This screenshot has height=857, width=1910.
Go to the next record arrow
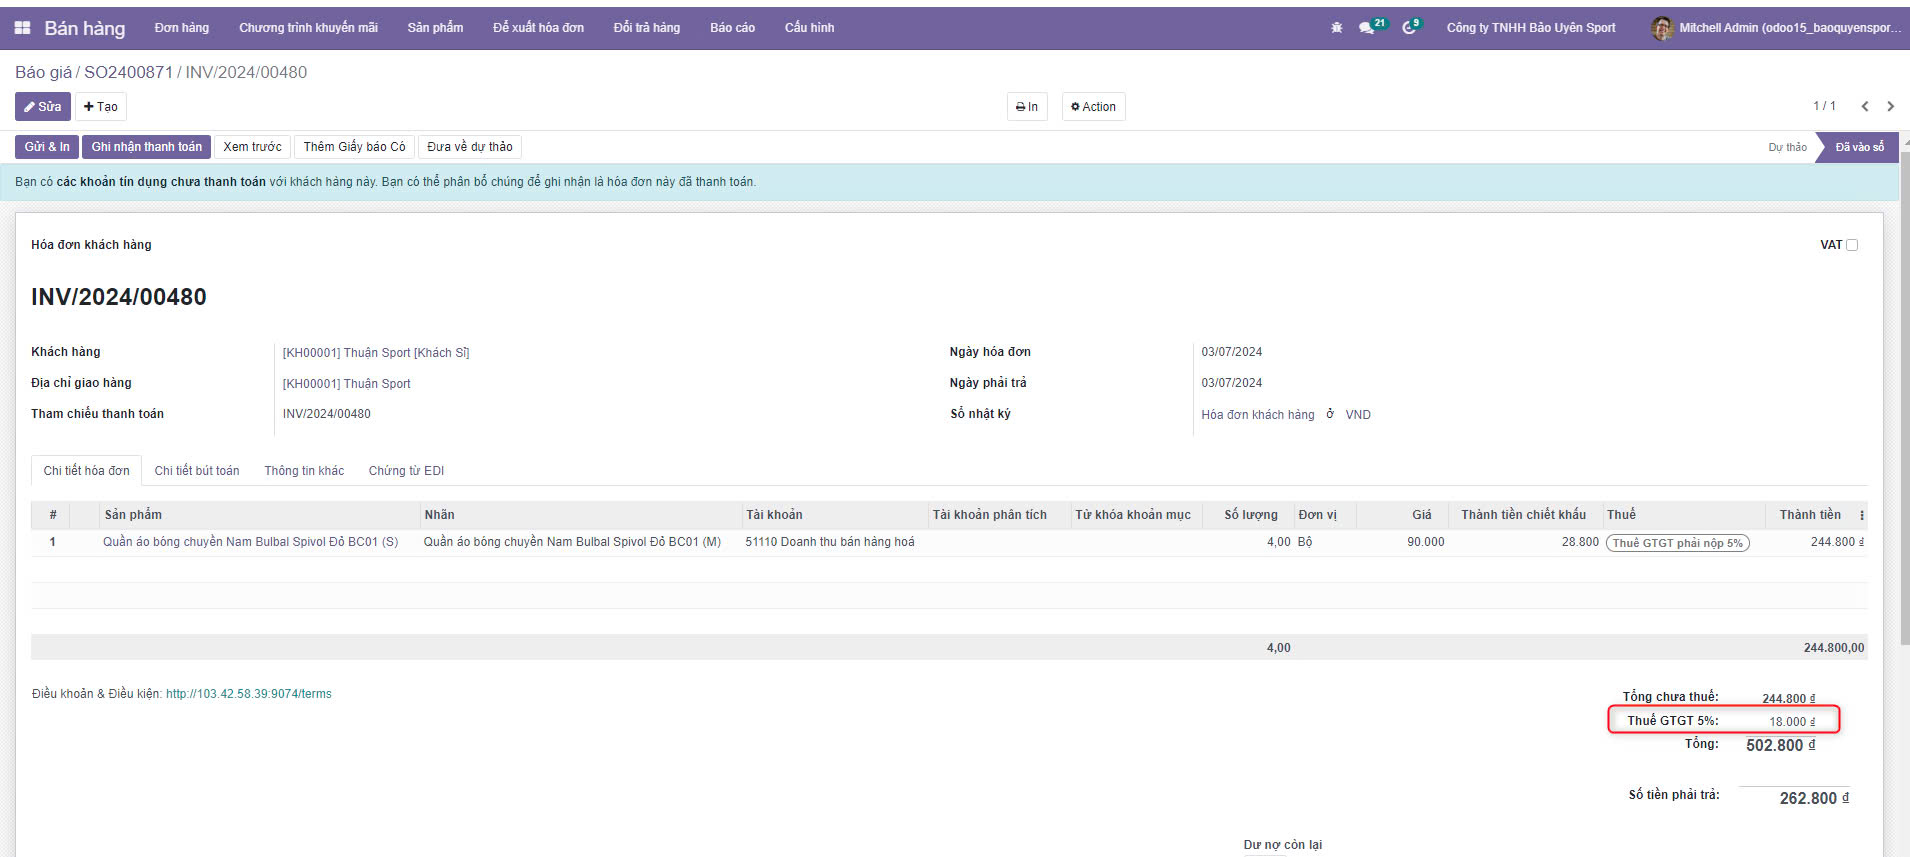click(1890, 106)
